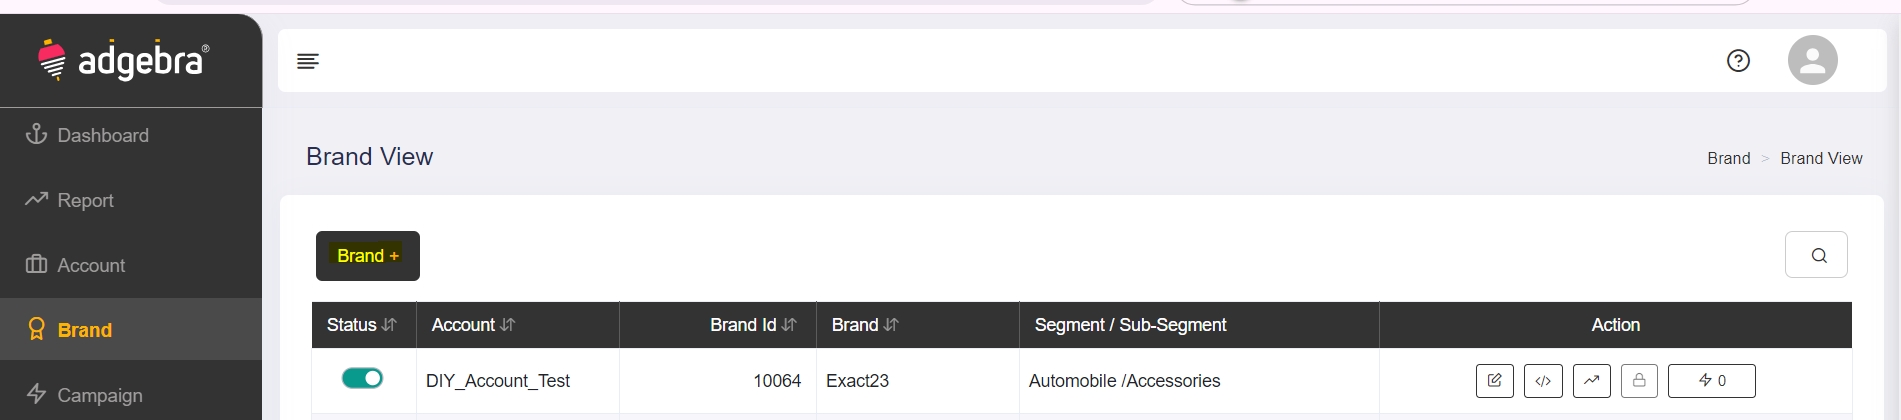Sort table by Account column
The height and width of the screenshot is (420, 1901).
507,325
